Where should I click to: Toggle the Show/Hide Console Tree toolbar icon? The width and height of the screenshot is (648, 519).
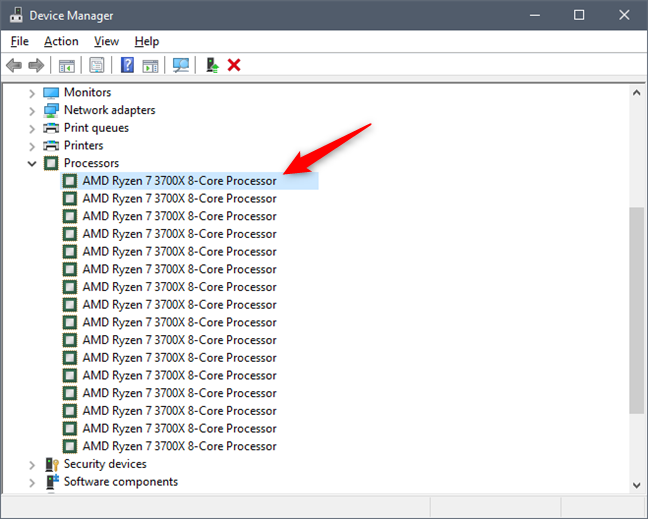coord(67,65)
